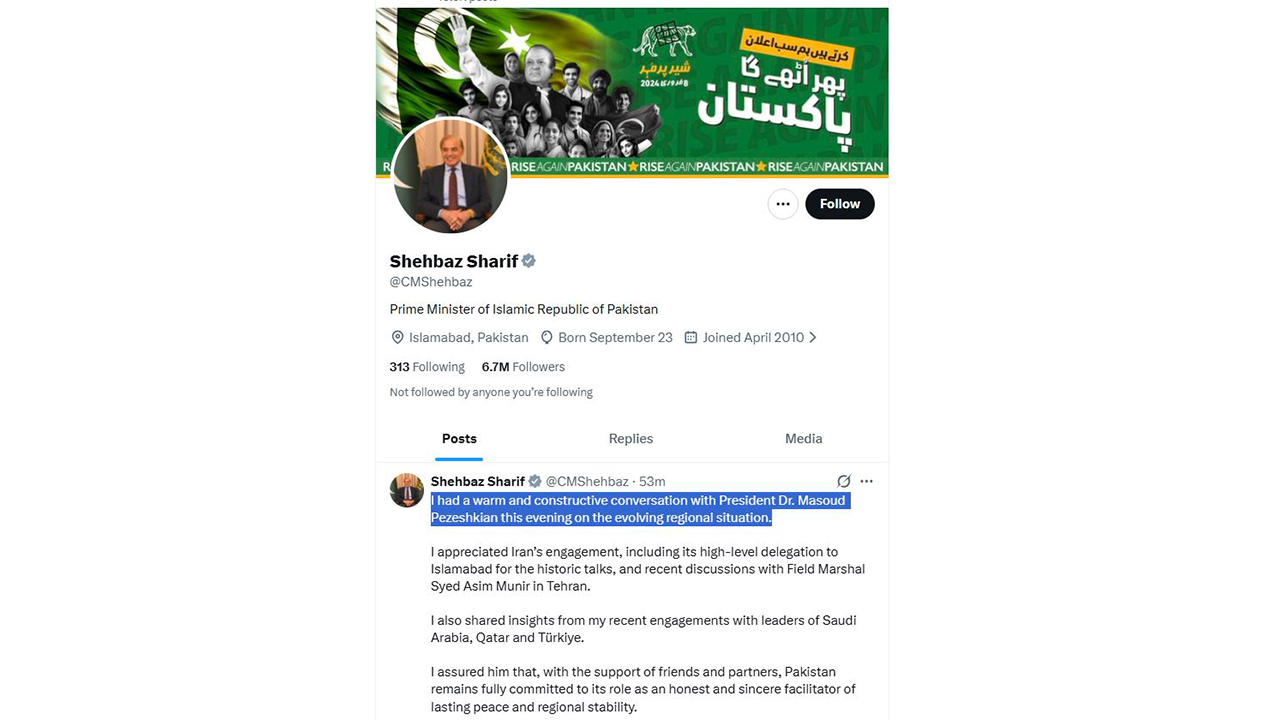Image resolution: width=1280 pixels, height=720 pixels.
Task: Open the green header banner image
Action: coord(632,92)
